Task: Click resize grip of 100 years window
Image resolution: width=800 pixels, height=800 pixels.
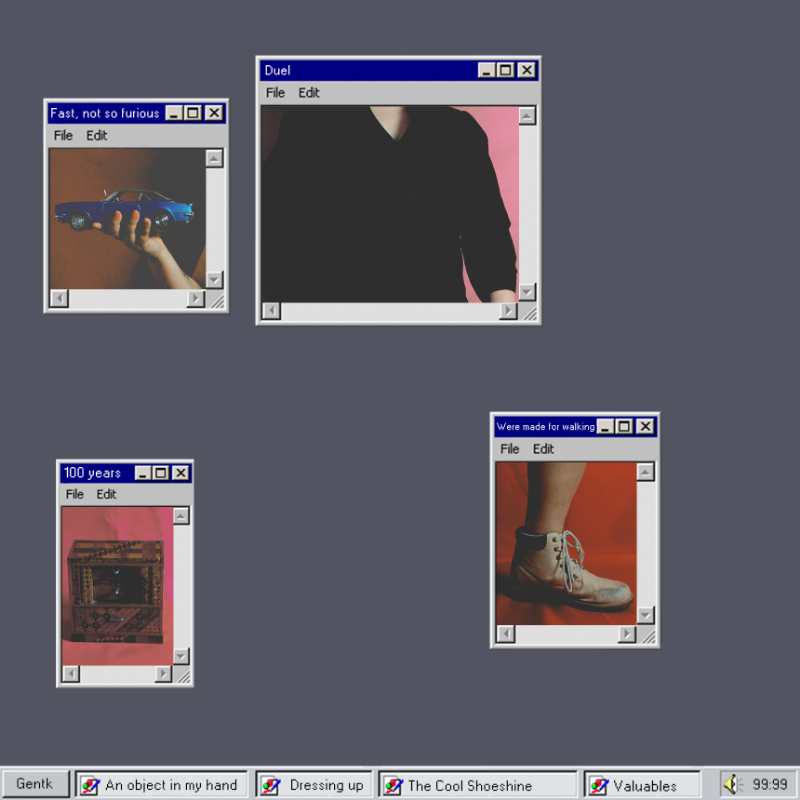Action: tap(183, 675)
